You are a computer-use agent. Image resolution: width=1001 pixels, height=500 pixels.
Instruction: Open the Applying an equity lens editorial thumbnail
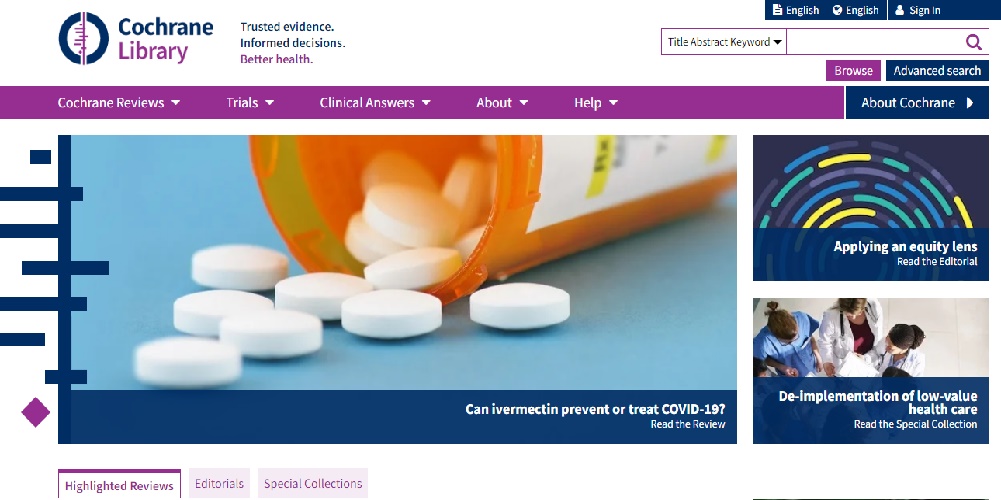pos(871,208)
